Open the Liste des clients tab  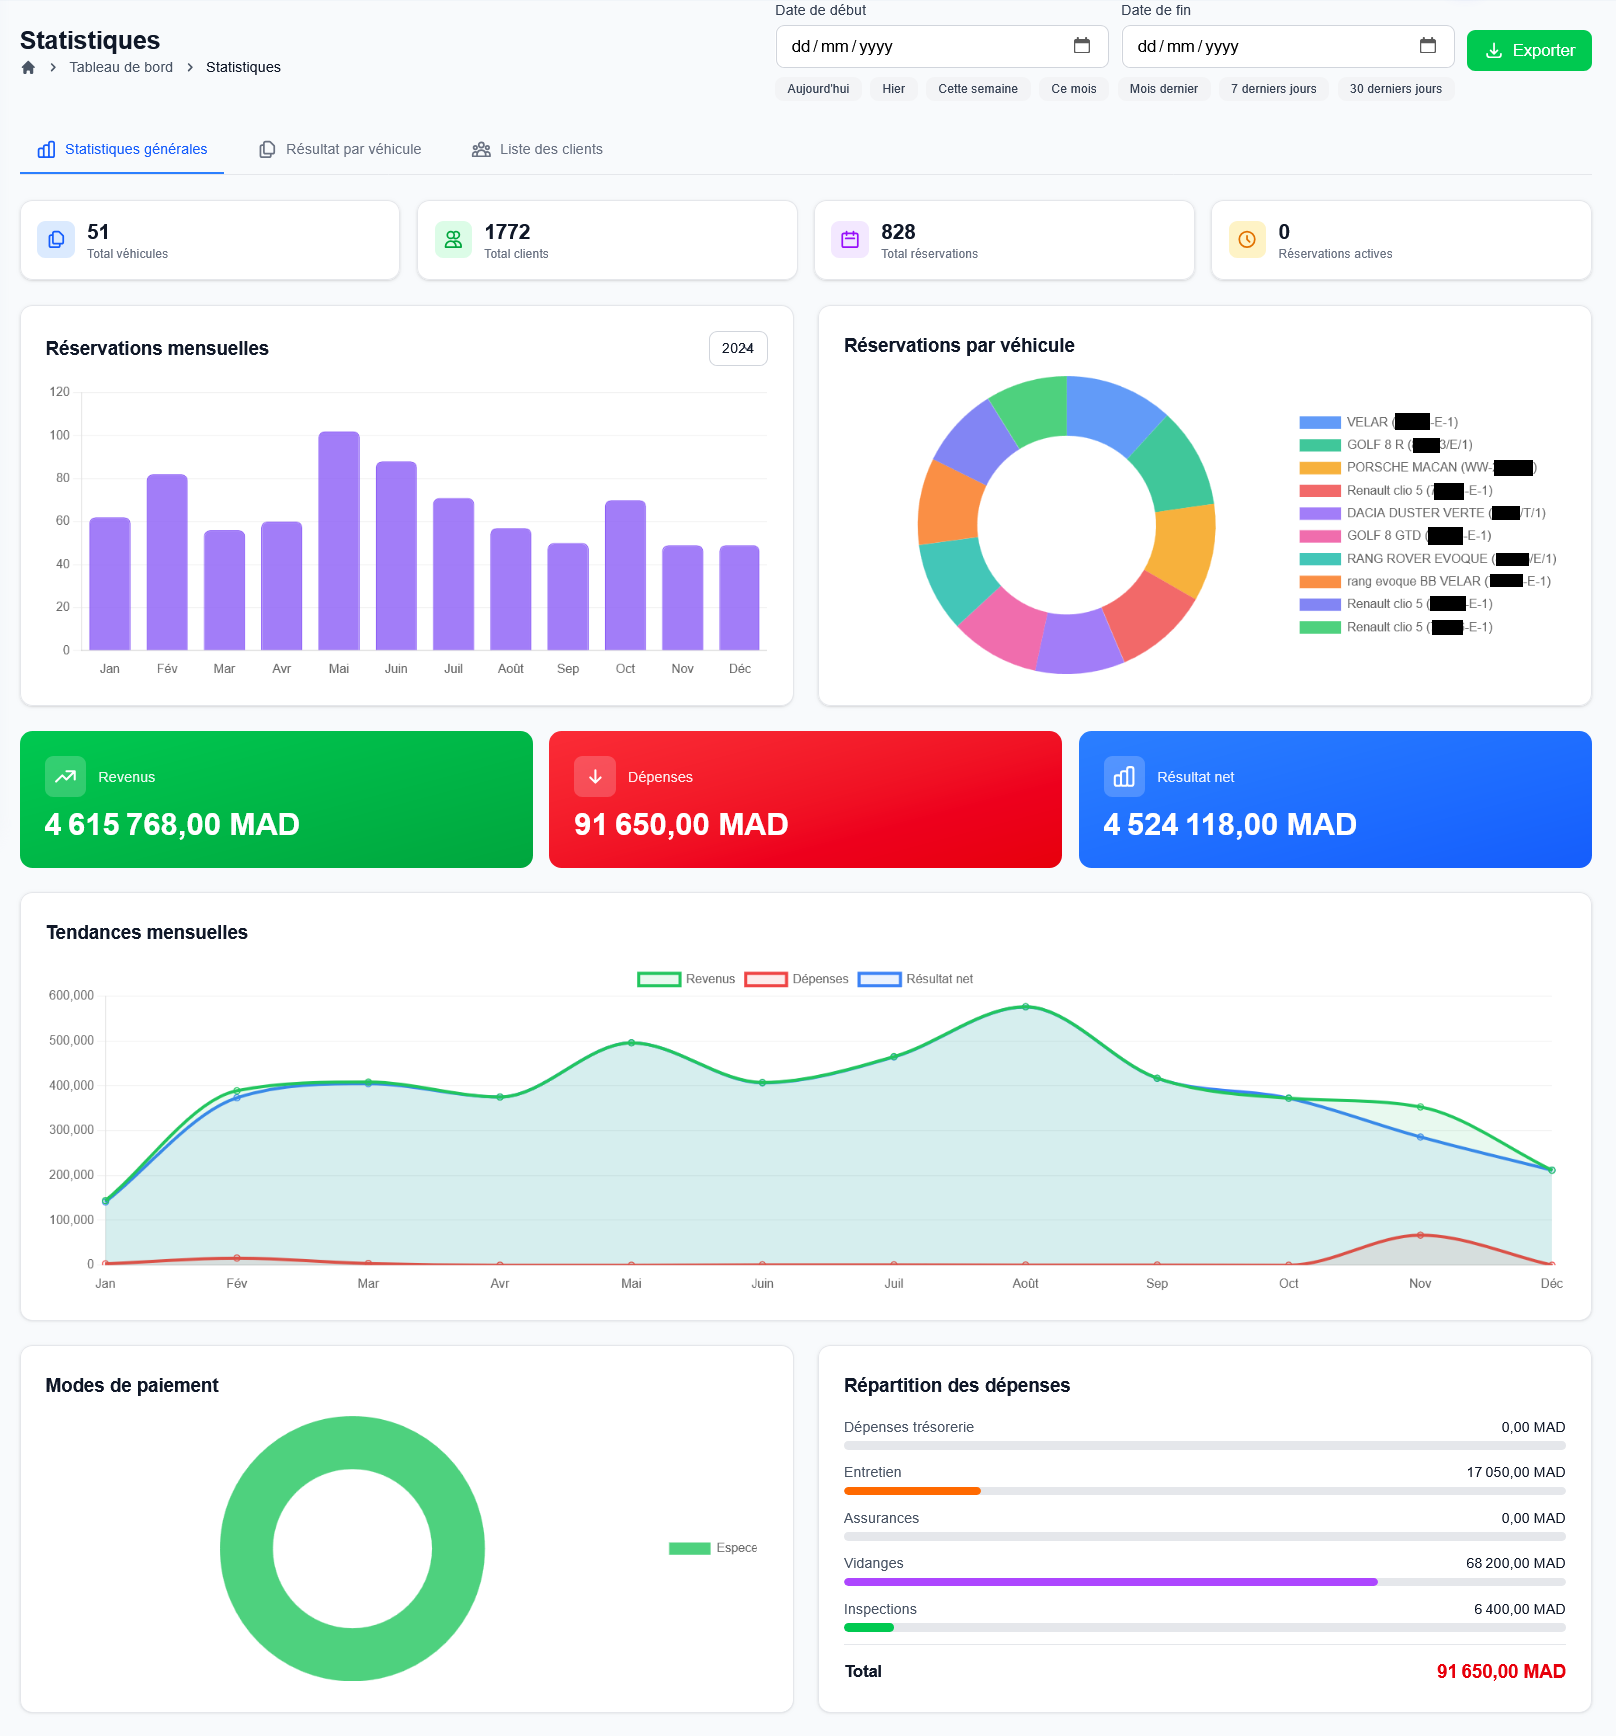tap(551, 149)
